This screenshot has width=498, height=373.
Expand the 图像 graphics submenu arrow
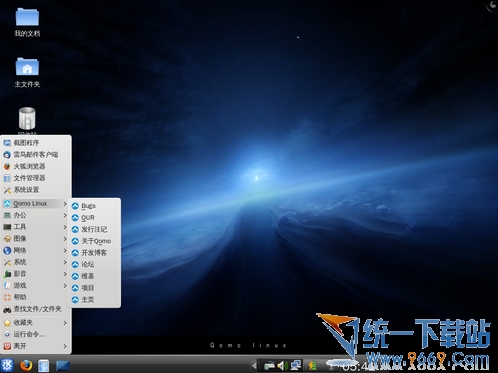pyautogui.click(x=65, y=239)
